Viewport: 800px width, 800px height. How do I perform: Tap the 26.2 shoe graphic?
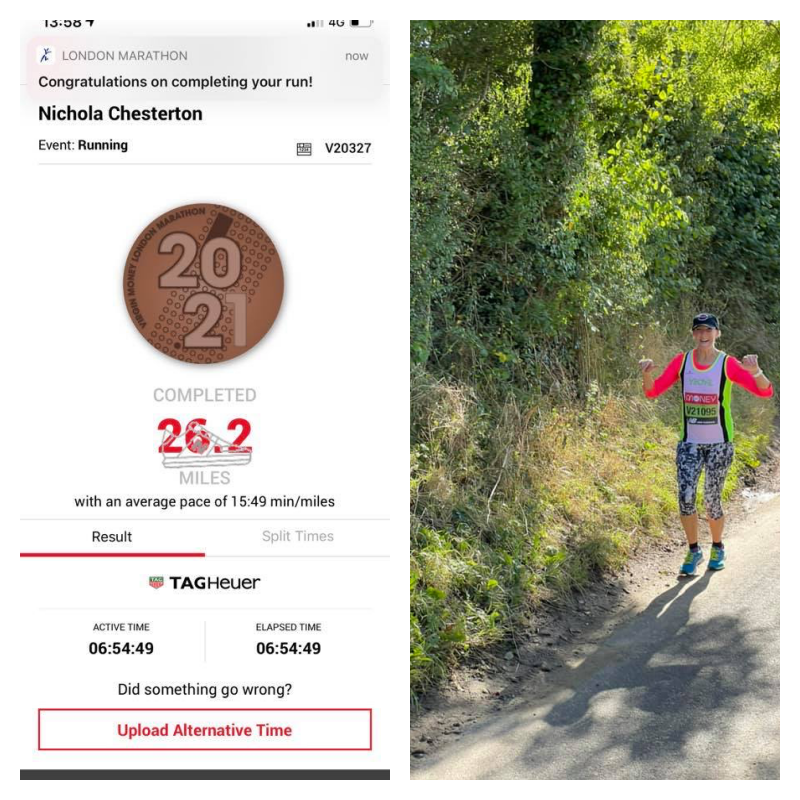205,443
